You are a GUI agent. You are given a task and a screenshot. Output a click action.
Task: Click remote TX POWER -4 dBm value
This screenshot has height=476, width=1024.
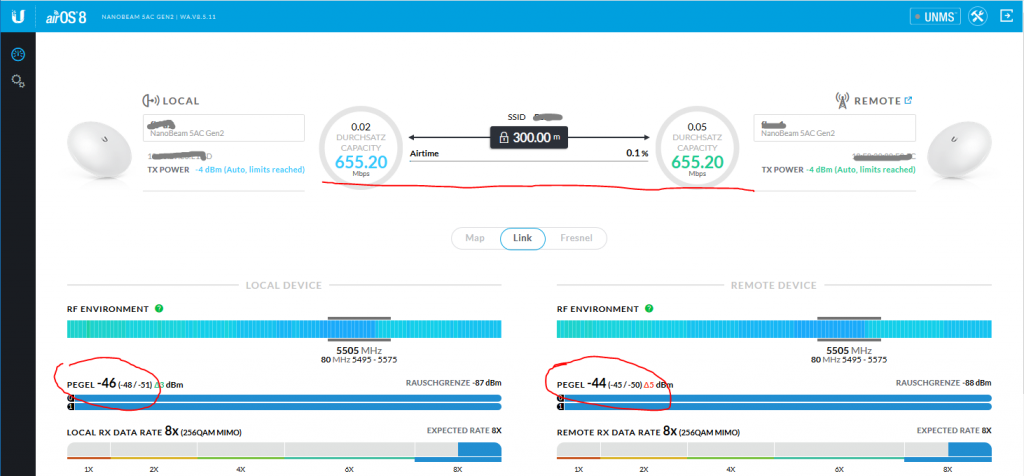tap(861, 170)
